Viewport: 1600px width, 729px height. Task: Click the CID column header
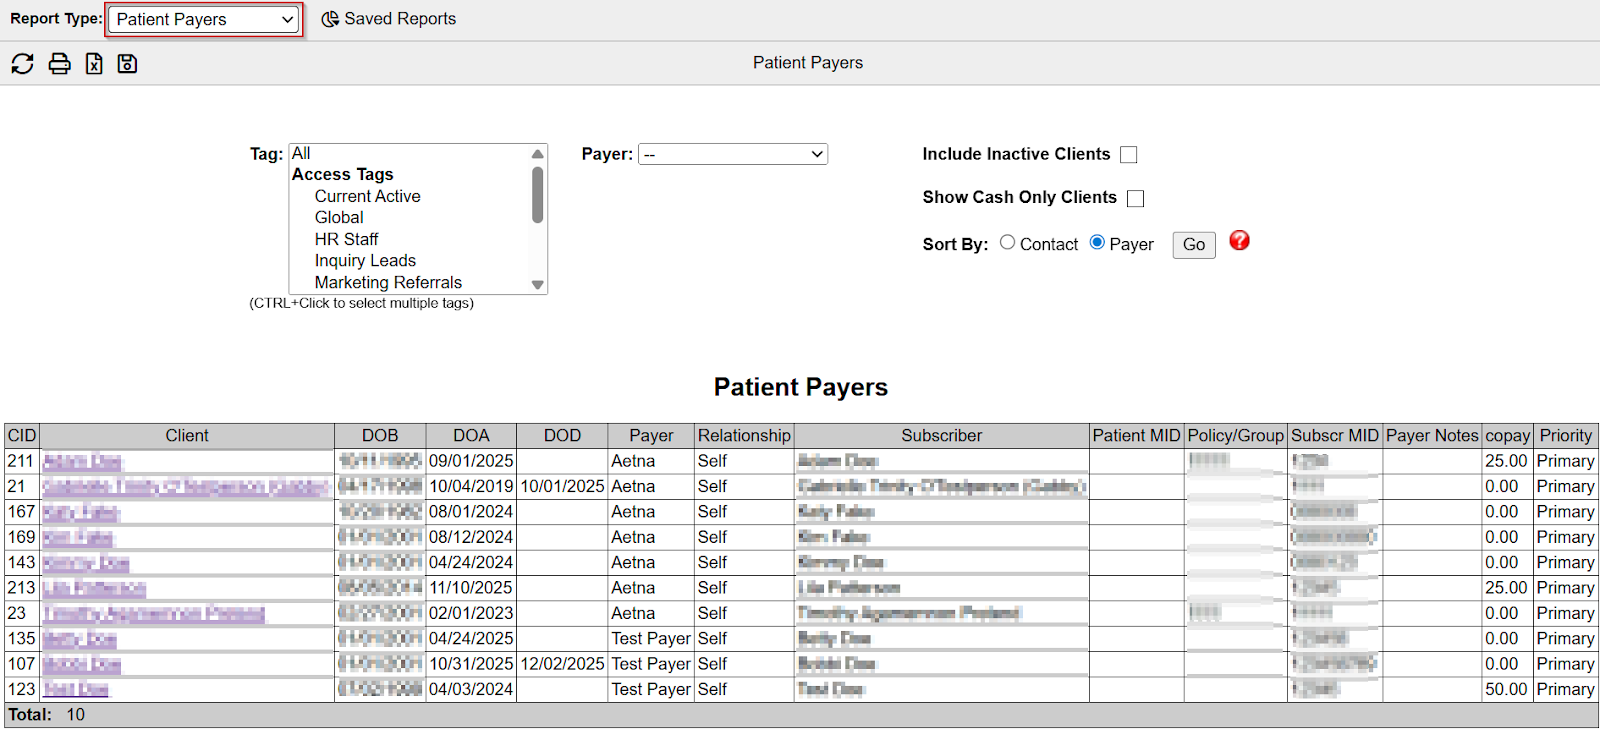click(21, 436)
